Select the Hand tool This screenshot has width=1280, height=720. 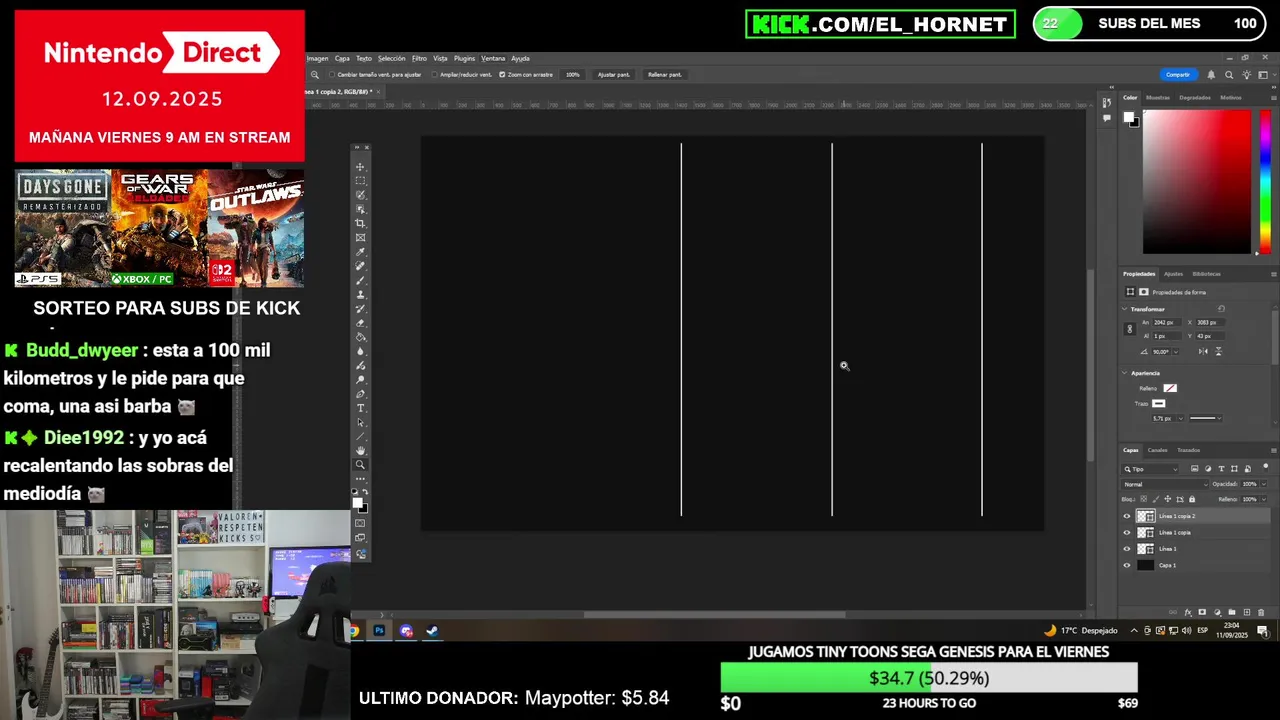coord(360,450)
